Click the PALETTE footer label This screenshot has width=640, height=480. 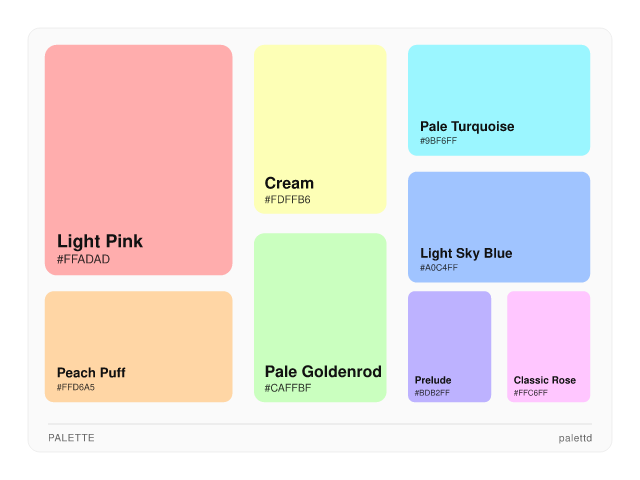coord(71,438)
